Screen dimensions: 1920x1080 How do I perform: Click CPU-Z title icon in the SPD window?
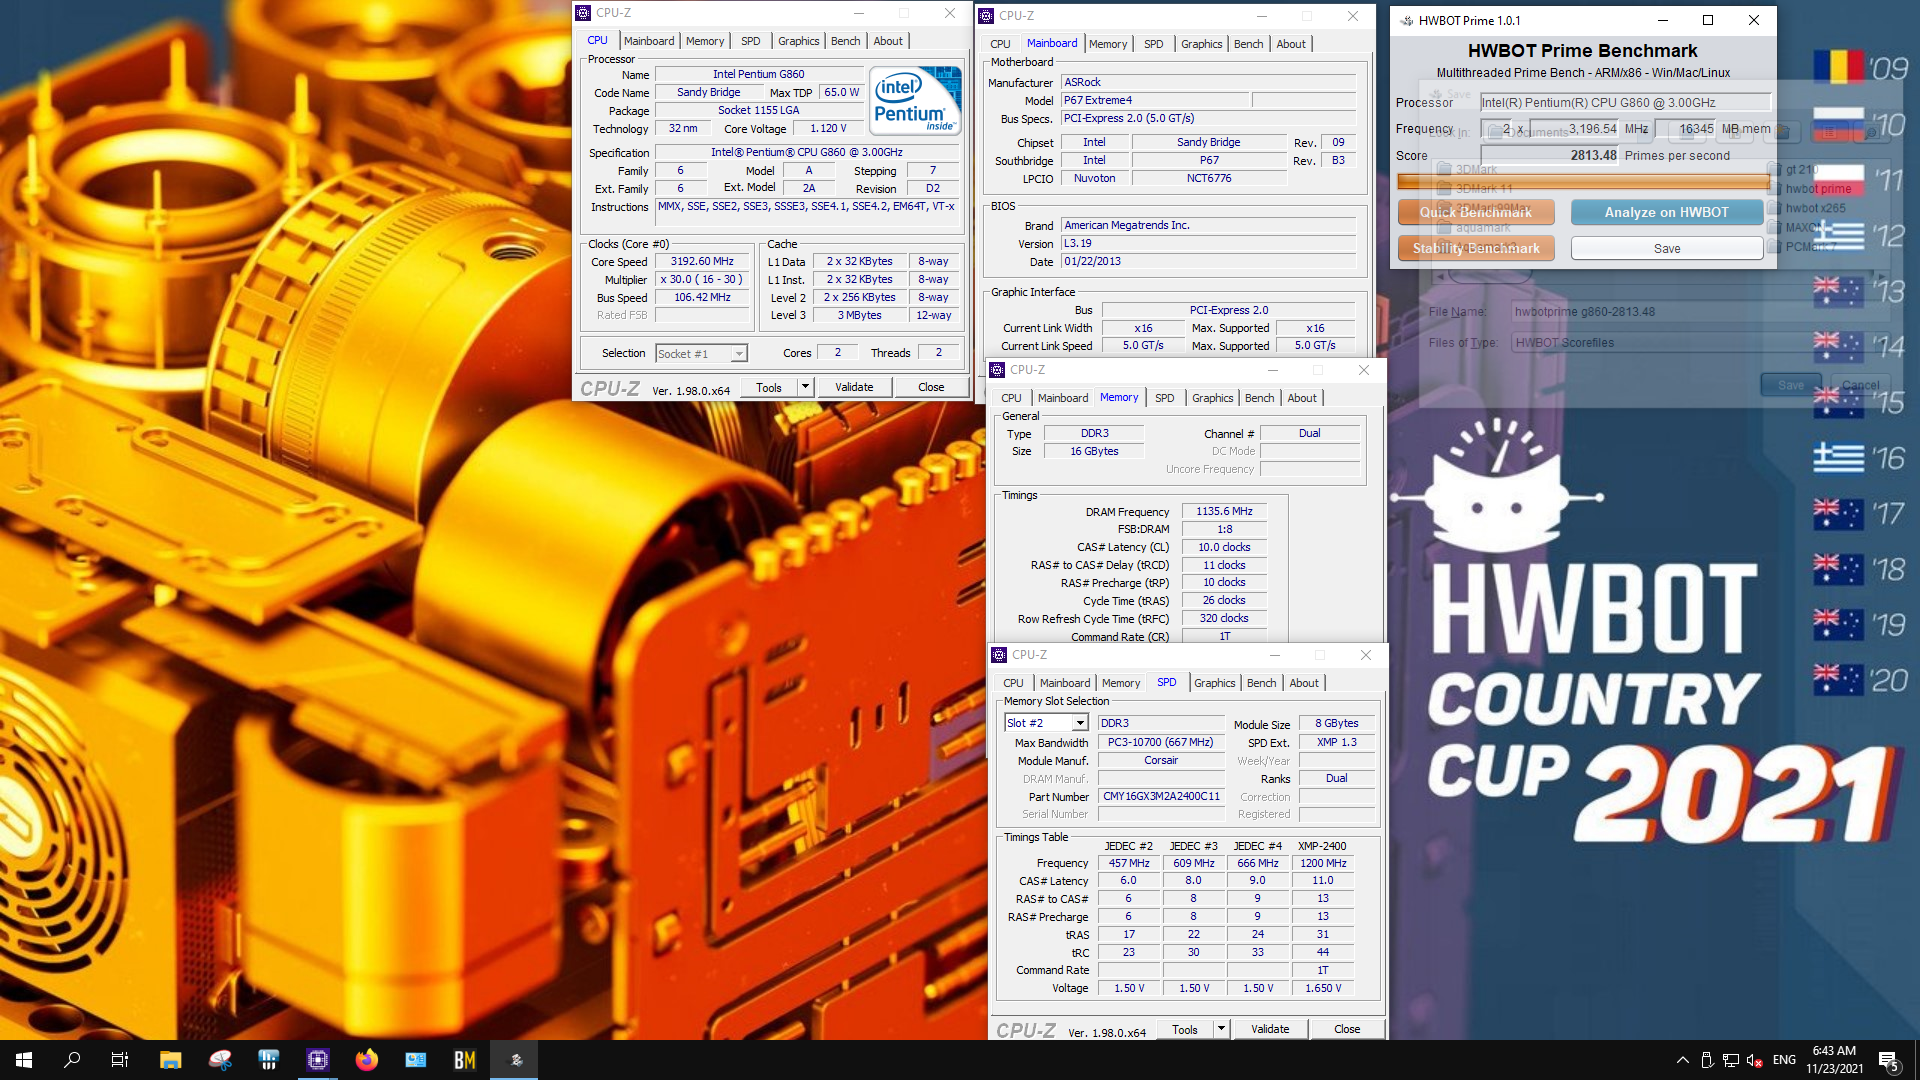click(x=999, y=655)
